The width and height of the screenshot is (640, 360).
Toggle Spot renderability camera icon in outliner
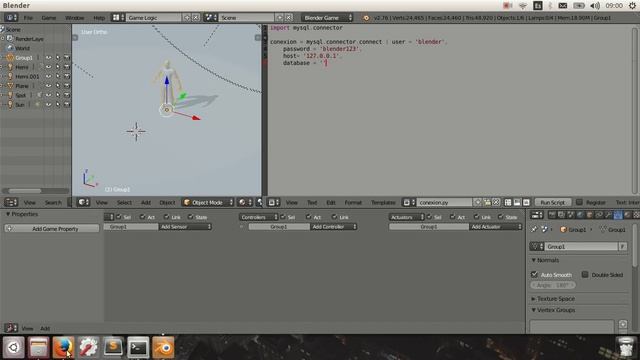[67, 95]
